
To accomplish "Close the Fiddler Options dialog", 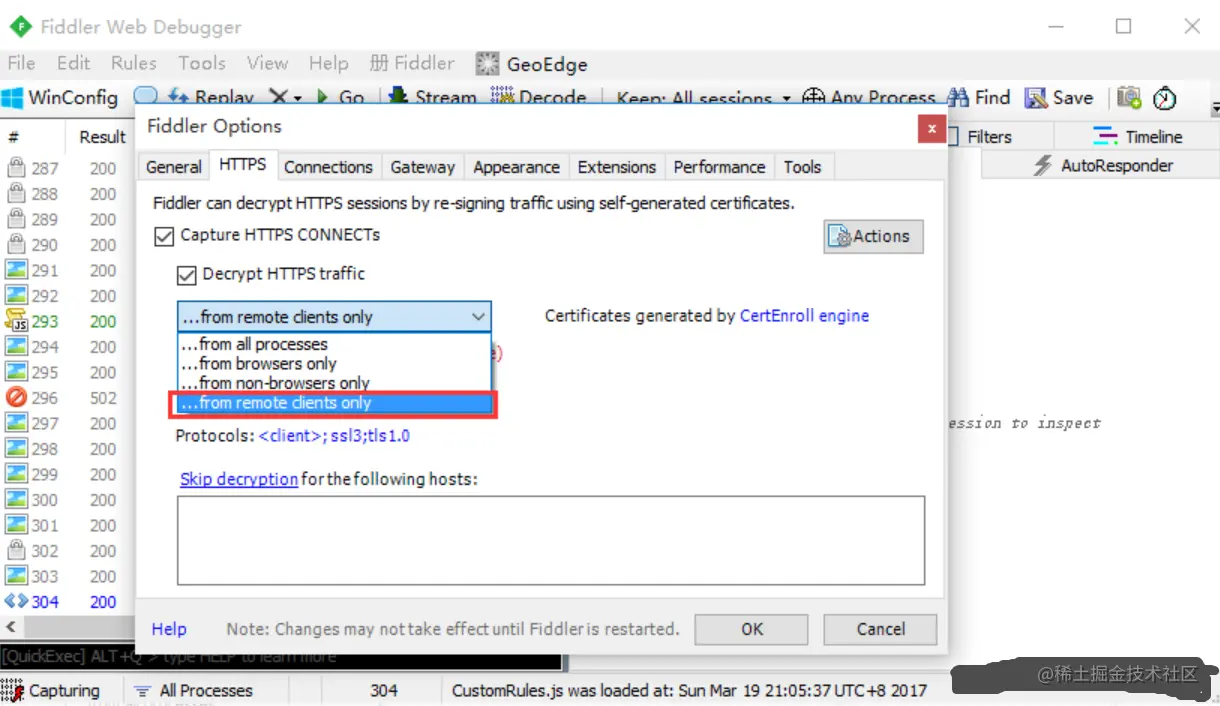I will point(931,128).
